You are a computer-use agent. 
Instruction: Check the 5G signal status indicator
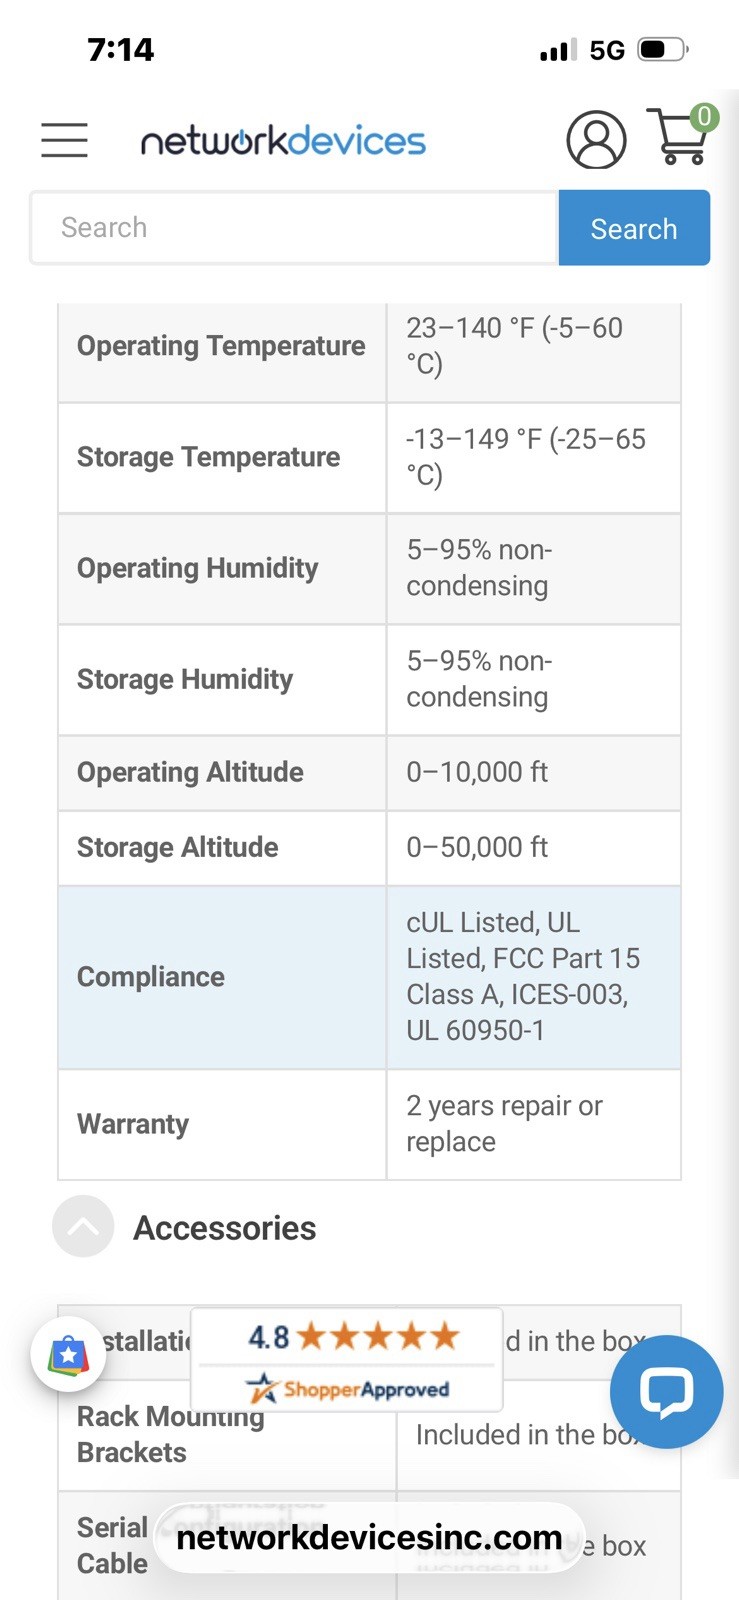tap(607, 50)
